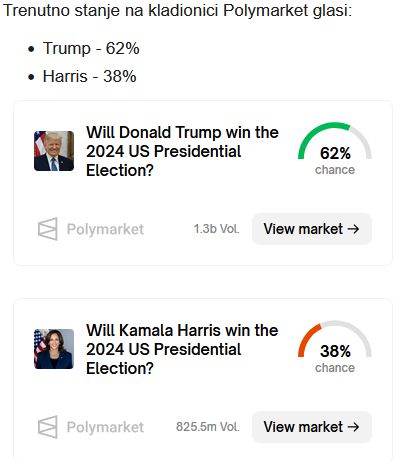Click the 825.5m Vol. volume label
The image size is (399, 462).
coord(208,427)
